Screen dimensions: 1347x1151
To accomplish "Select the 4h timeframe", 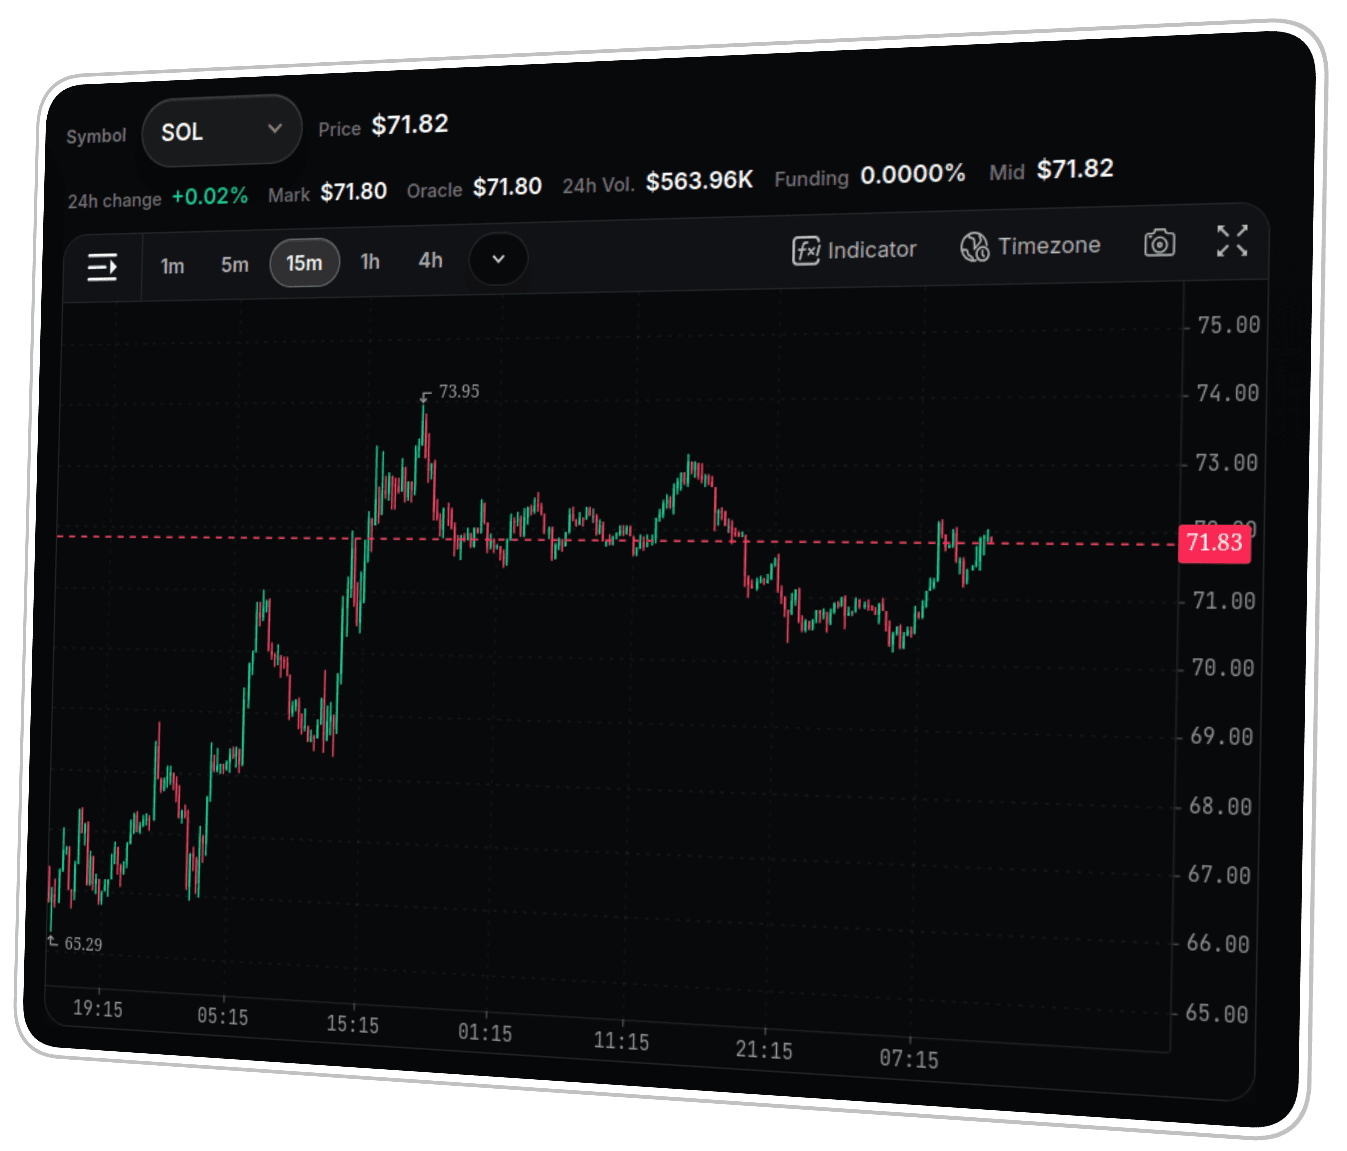I will (431, 260).
